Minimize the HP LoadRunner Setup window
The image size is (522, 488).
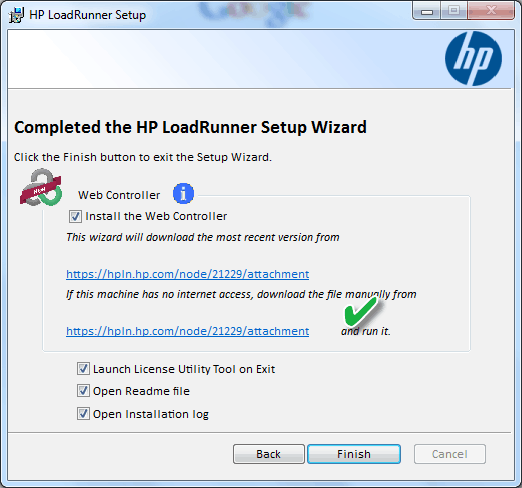tap(427, 11)
